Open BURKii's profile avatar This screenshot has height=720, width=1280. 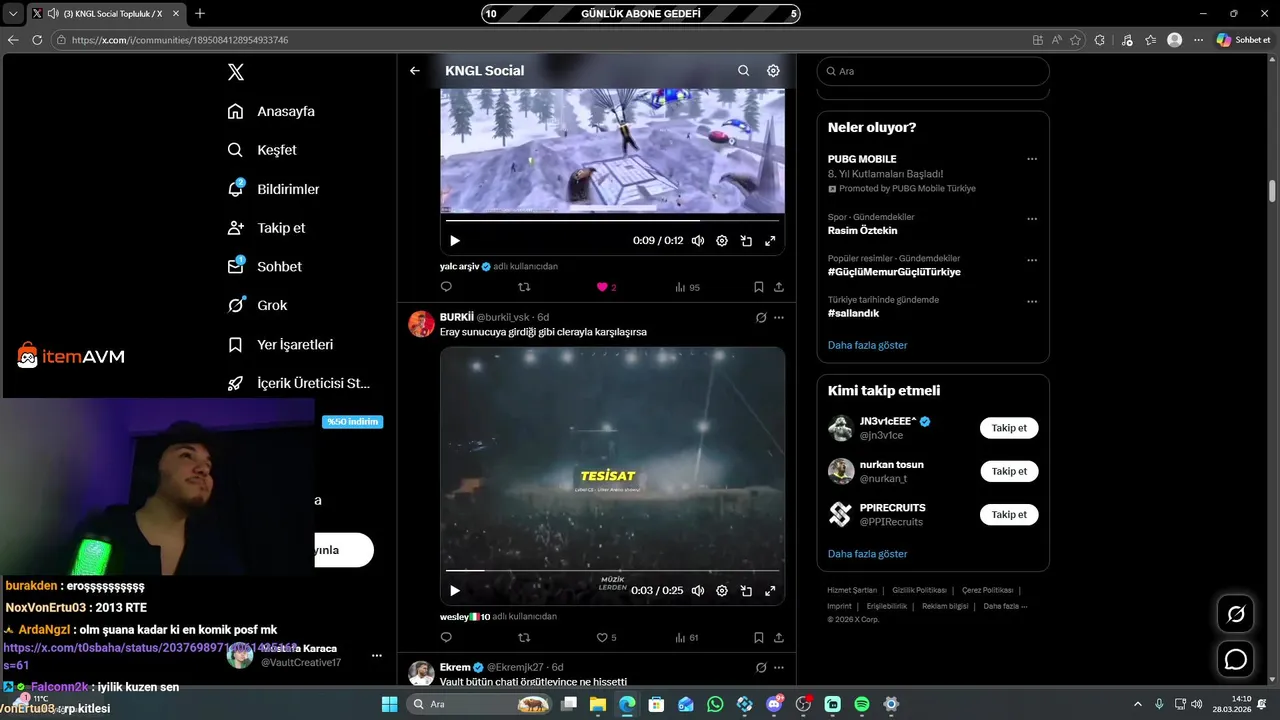point(422,324)
